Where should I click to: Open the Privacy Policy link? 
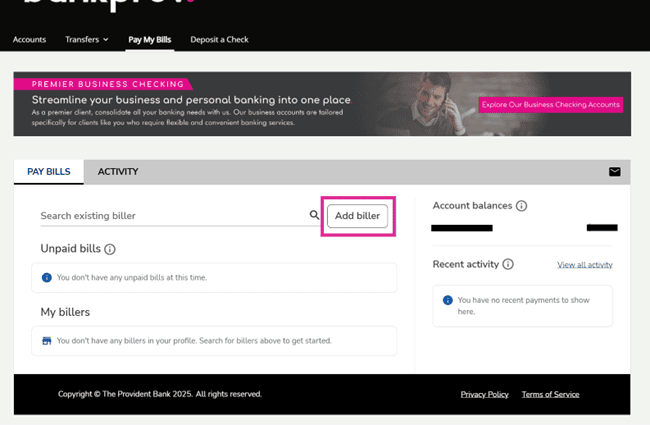click(x=484, y=394)
